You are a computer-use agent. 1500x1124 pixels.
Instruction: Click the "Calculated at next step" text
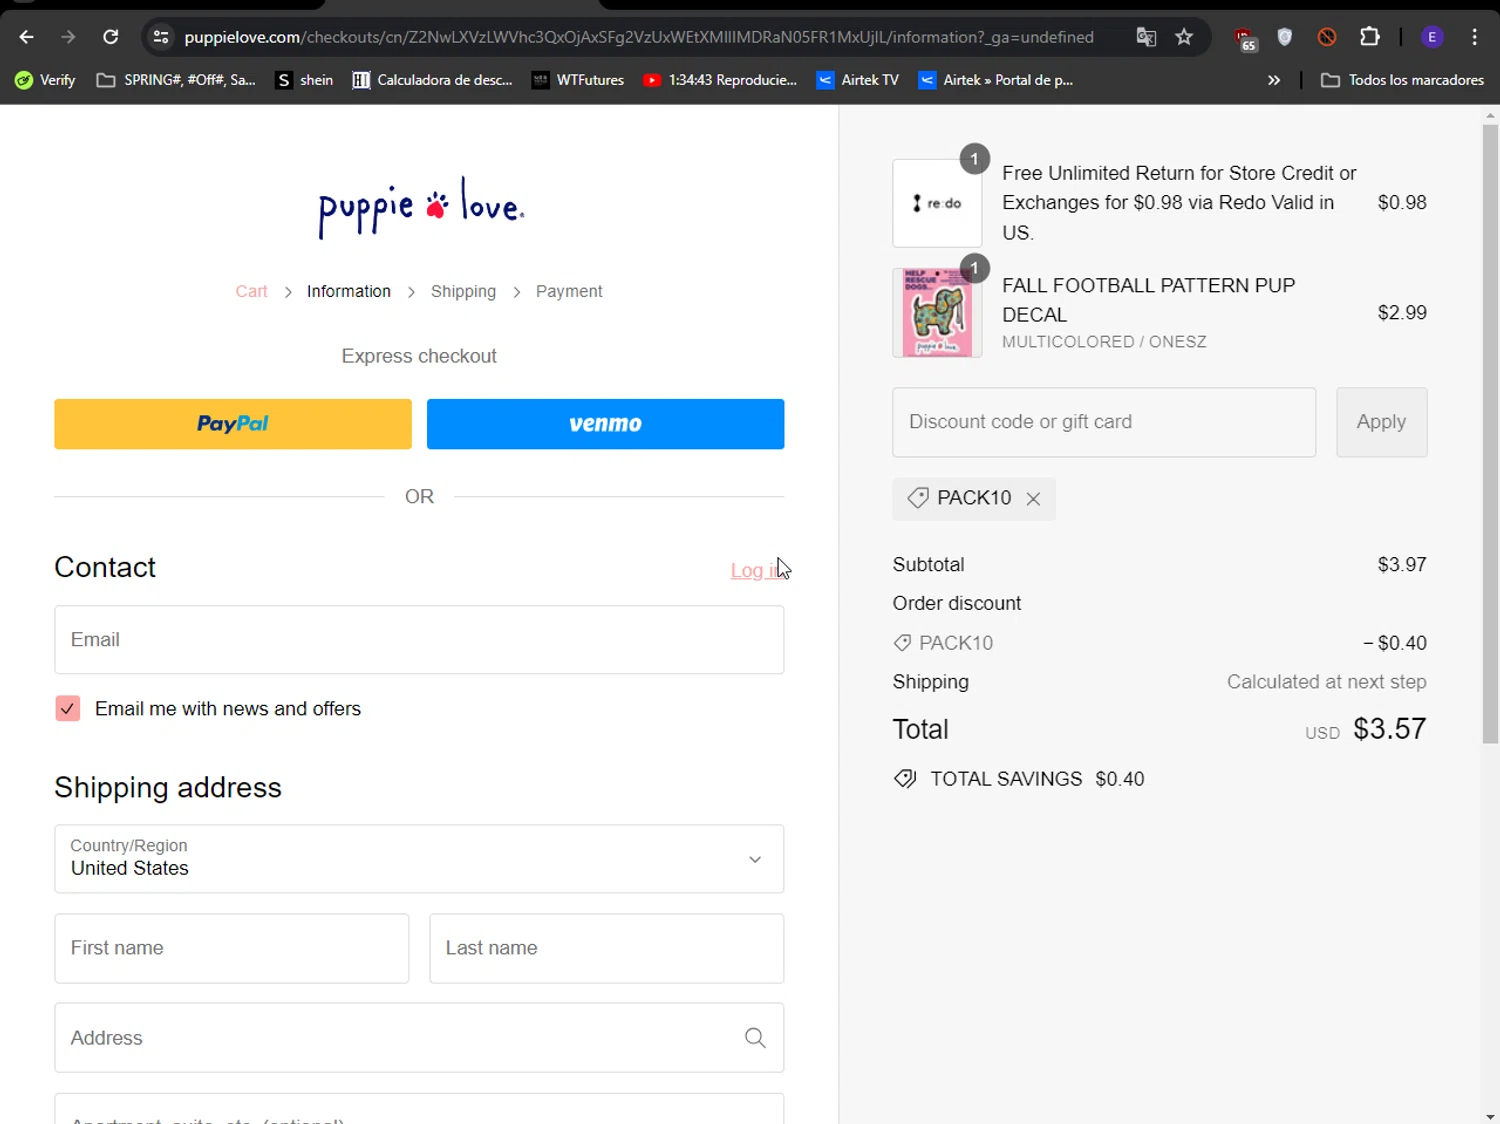pos(1326,682)
